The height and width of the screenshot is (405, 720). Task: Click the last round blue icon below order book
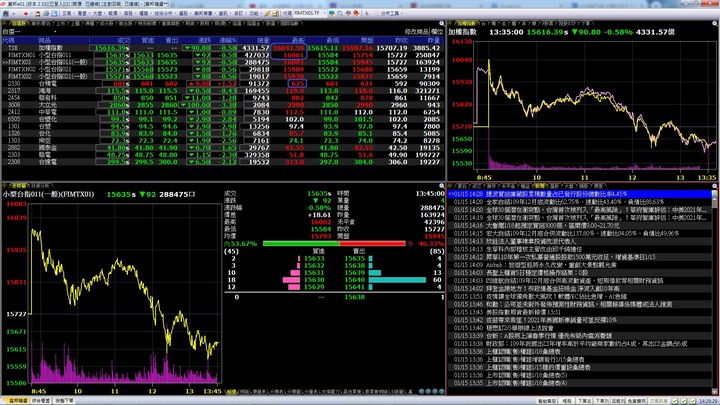click(x=441, y=391)
